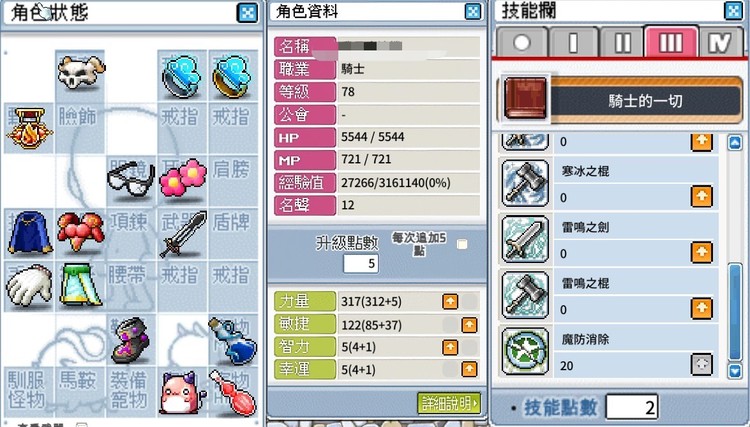Select the black sword weapon slot
750x427 pixels.
click(x=183, y=234)
